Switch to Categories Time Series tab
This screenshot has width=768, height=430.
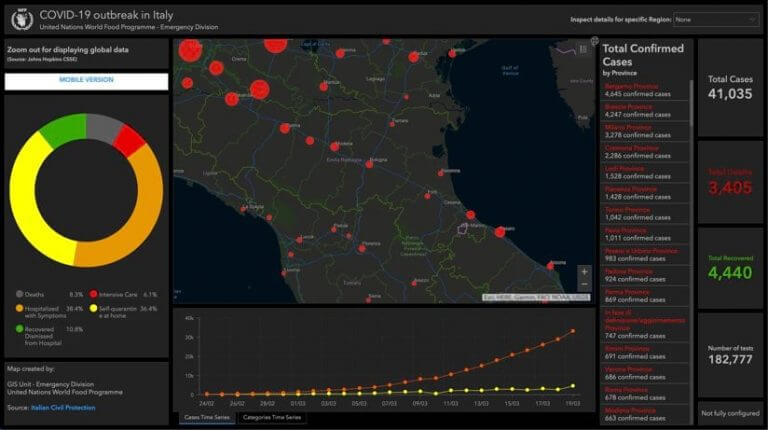272,418
